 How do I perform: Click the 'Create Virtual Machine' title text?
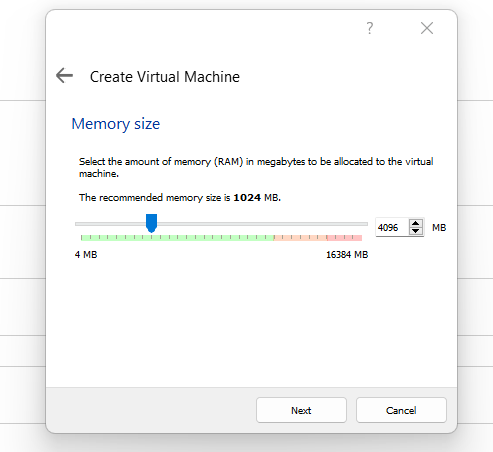tap(165, 77)
